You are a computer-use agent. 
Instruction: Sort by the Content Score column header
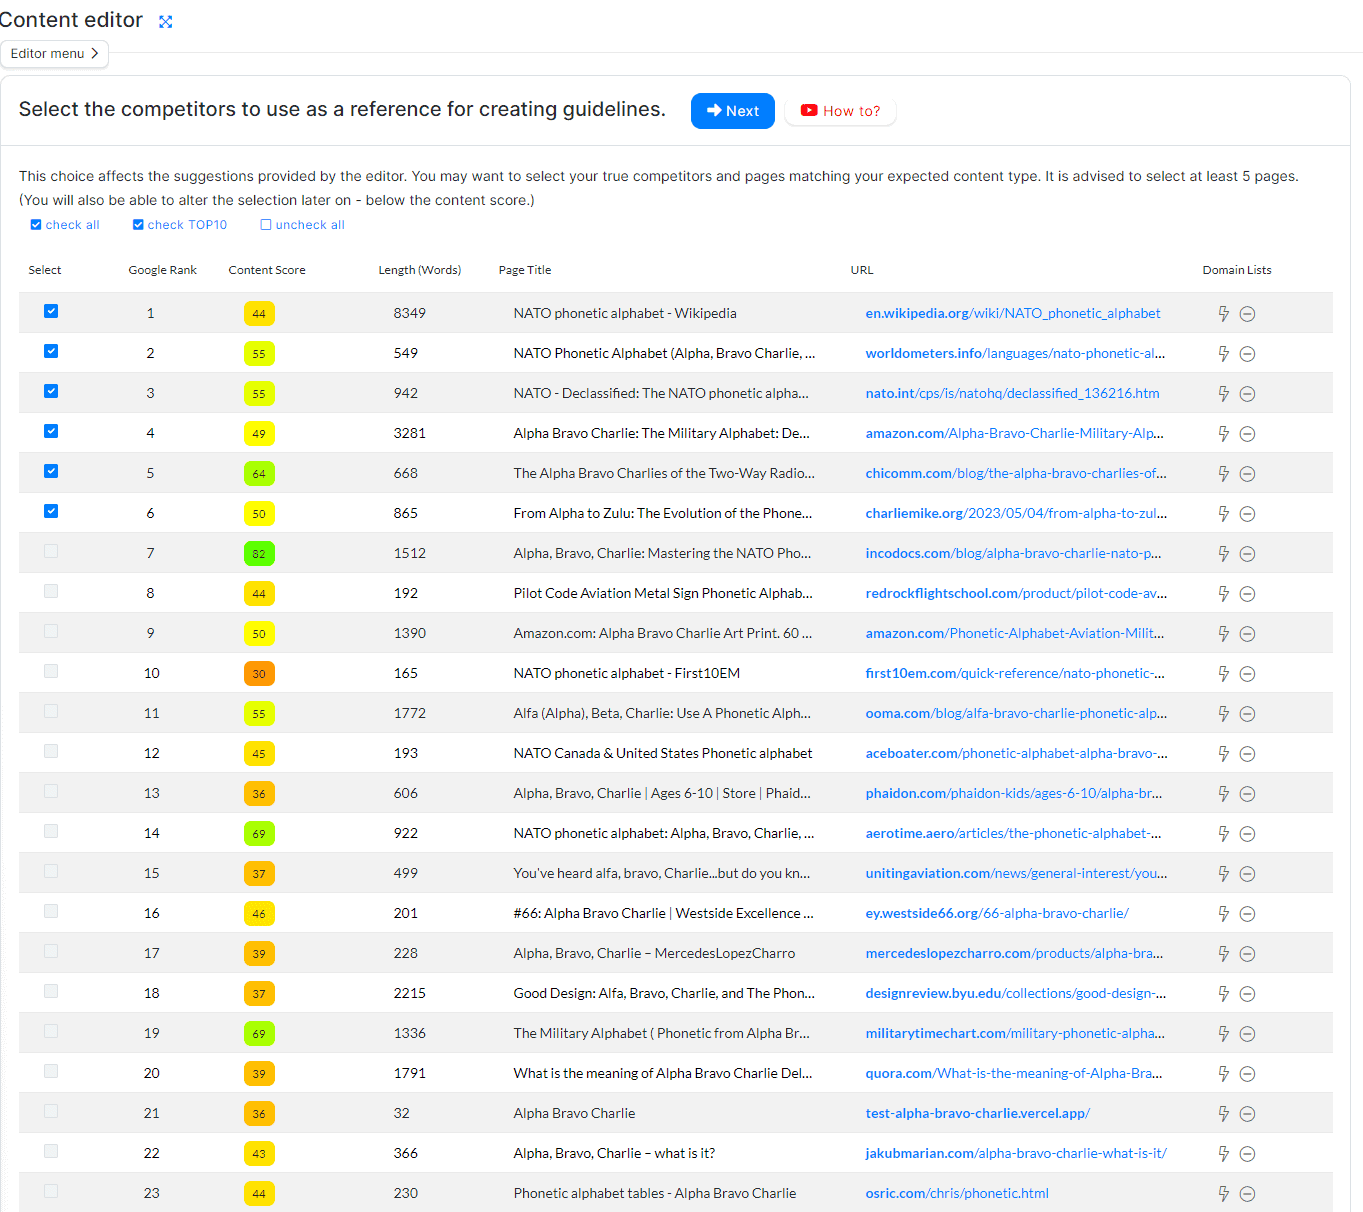pos(267,270)
